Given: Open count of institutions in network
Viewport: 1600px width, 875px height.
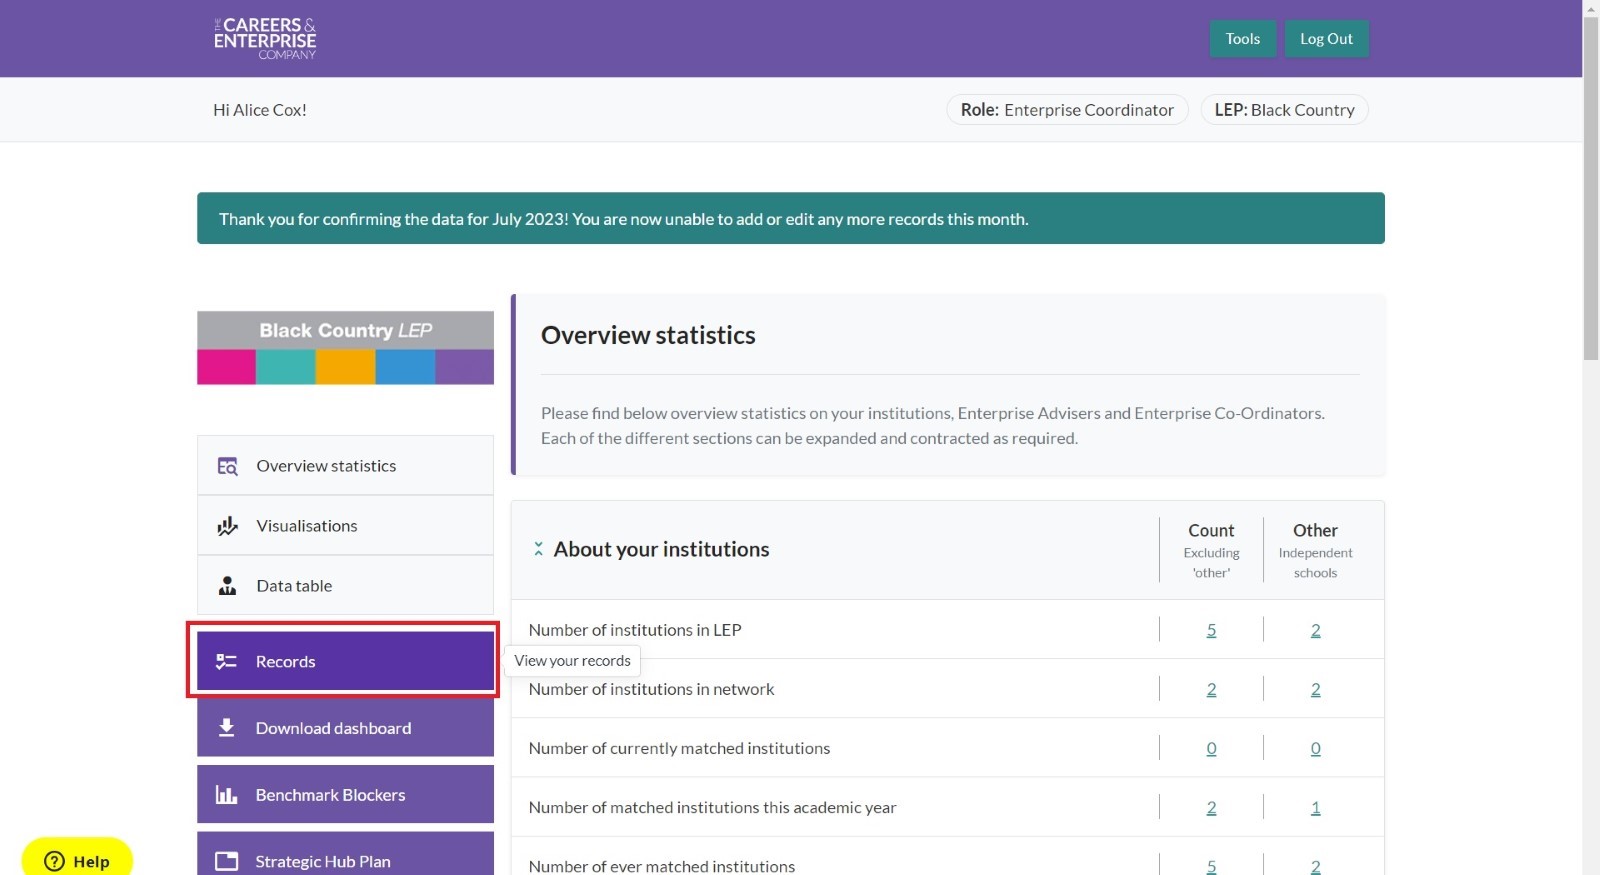Looking at the screenshot, I should (x=1211, y=689).
